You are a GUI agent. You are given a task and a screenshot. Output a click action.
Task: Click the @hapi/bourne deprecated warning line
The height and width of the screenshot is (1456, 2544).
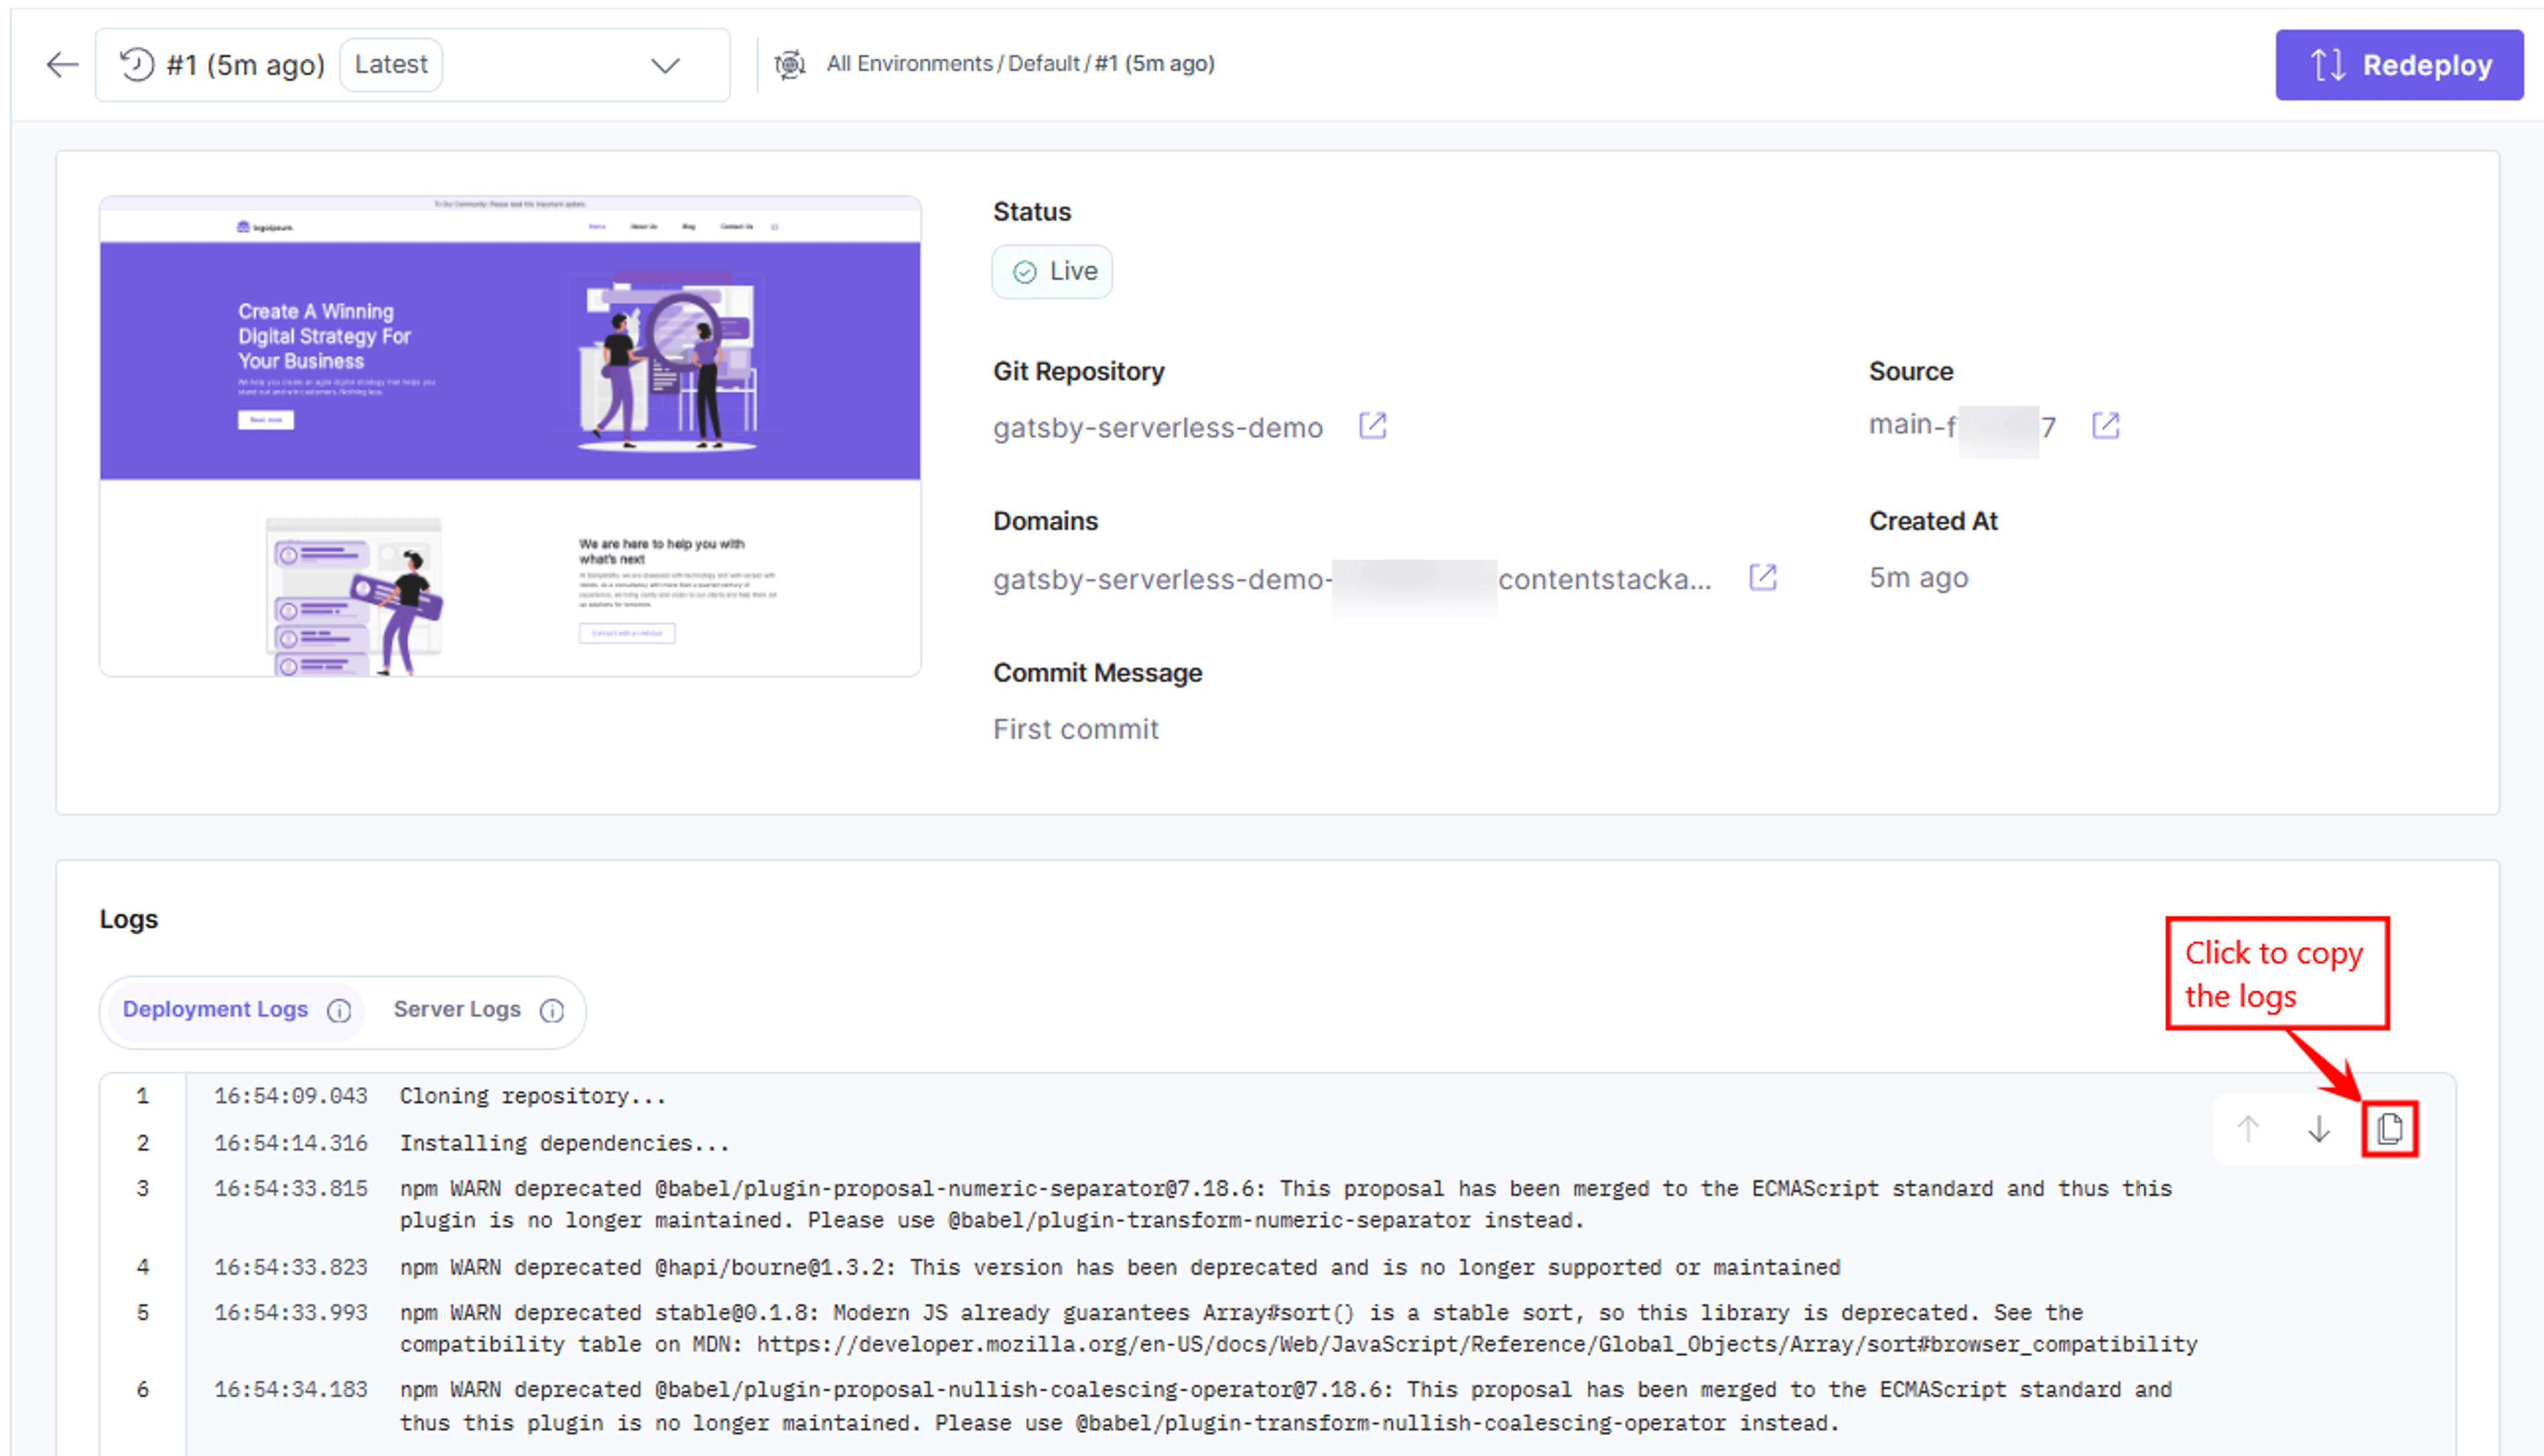1120,1267
